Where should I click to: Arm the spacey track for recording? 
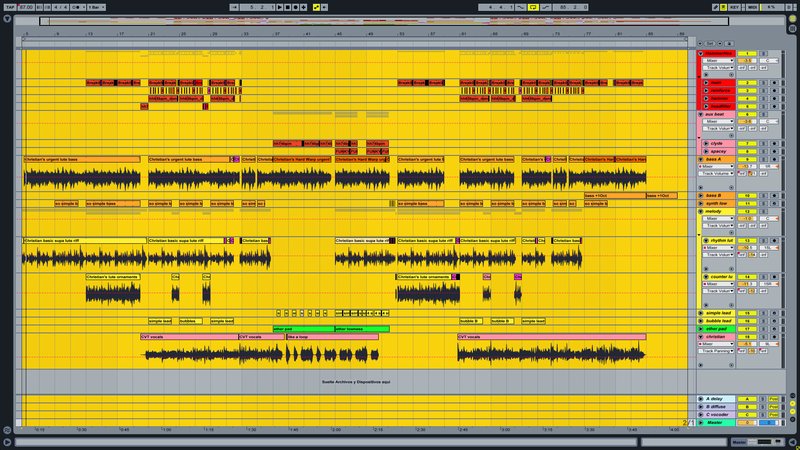click(x=774, y=152)
